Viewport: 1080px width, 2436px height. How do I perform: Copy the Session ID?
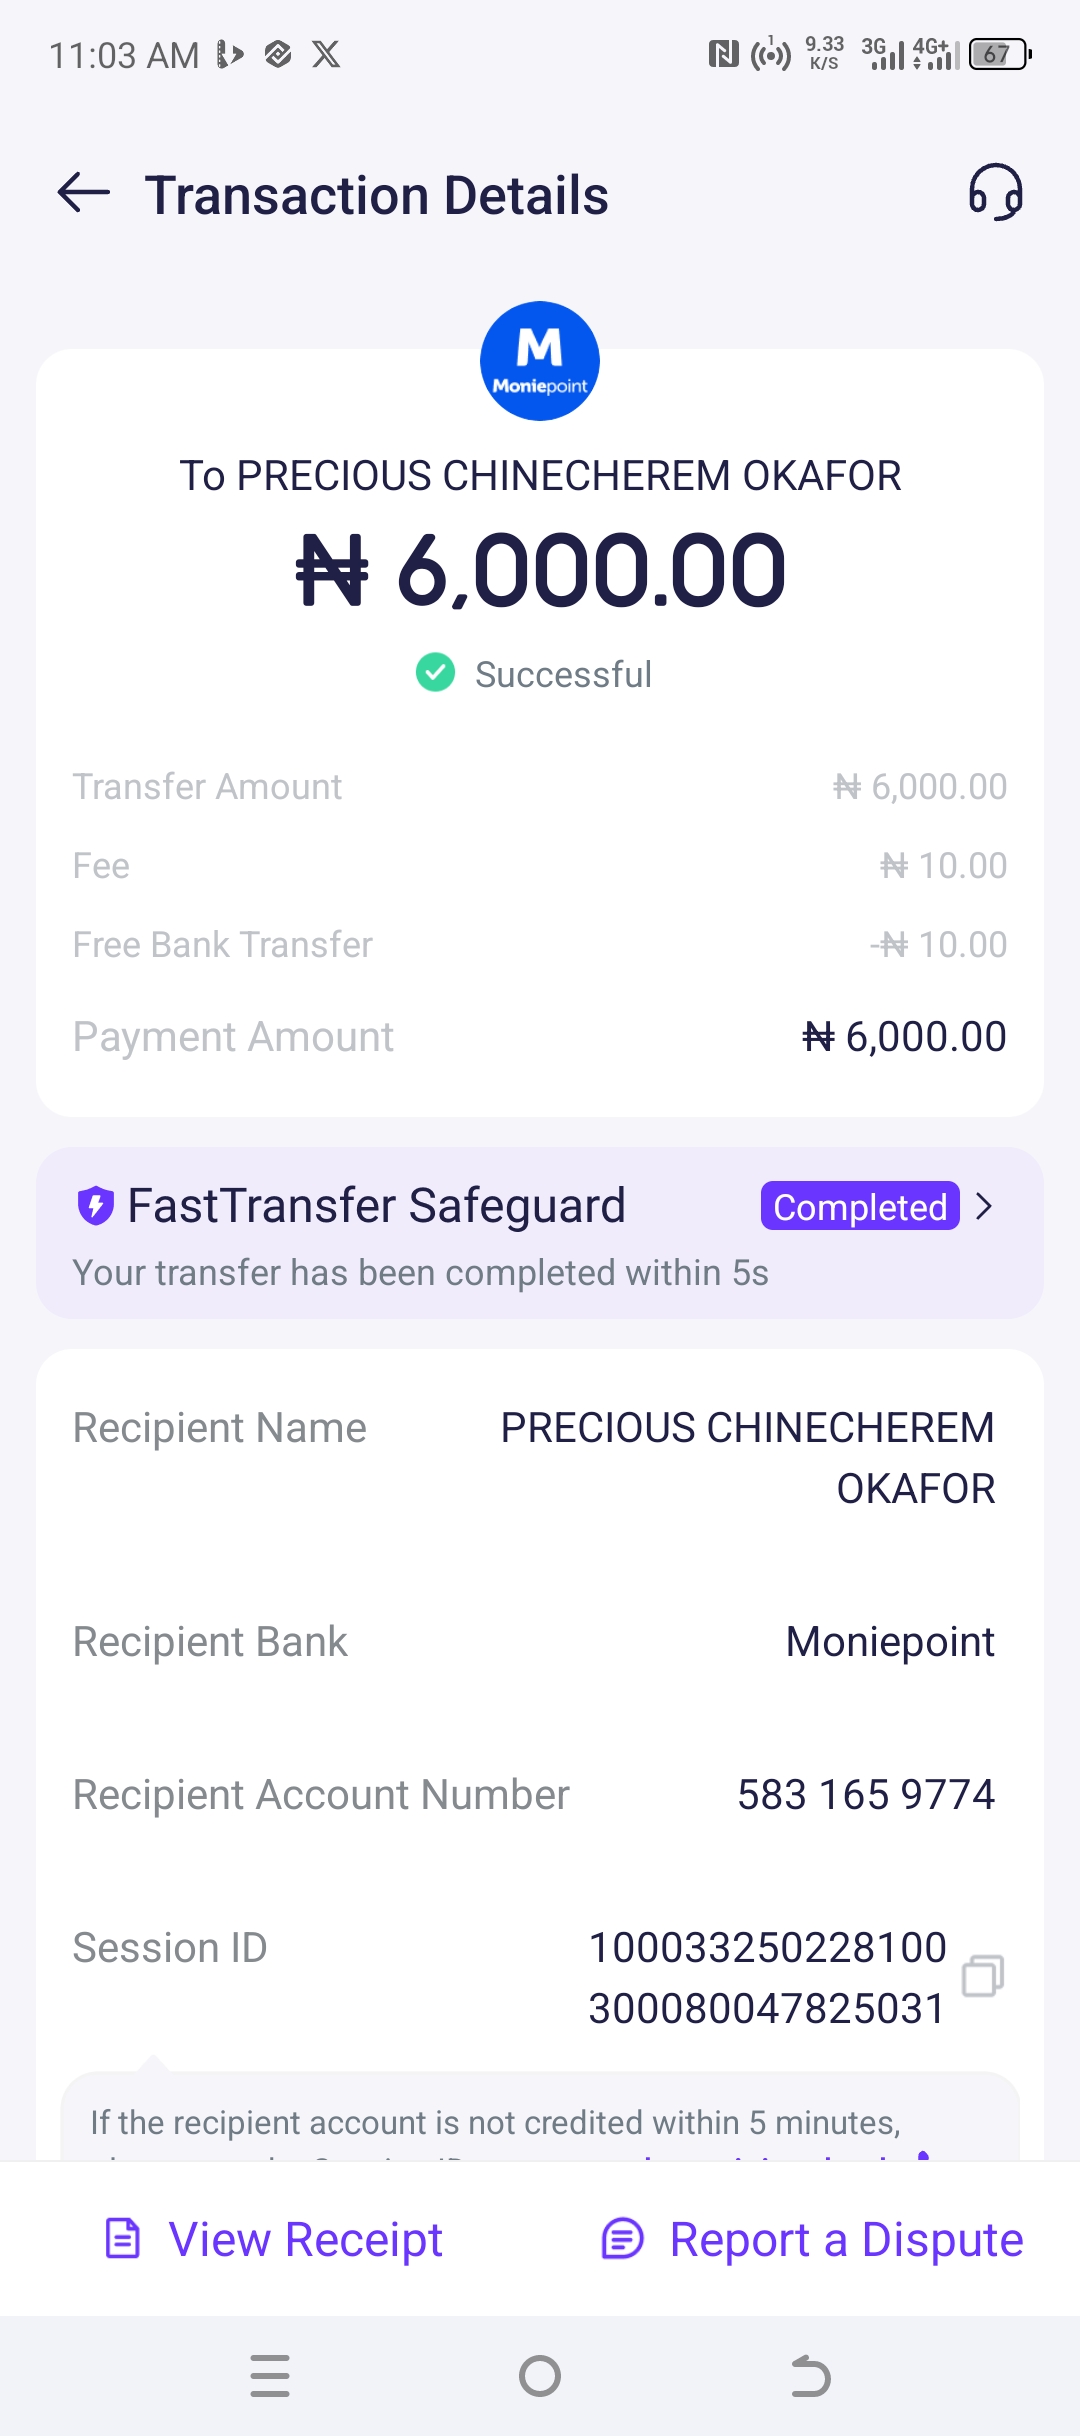click(x=982, y=1976)
